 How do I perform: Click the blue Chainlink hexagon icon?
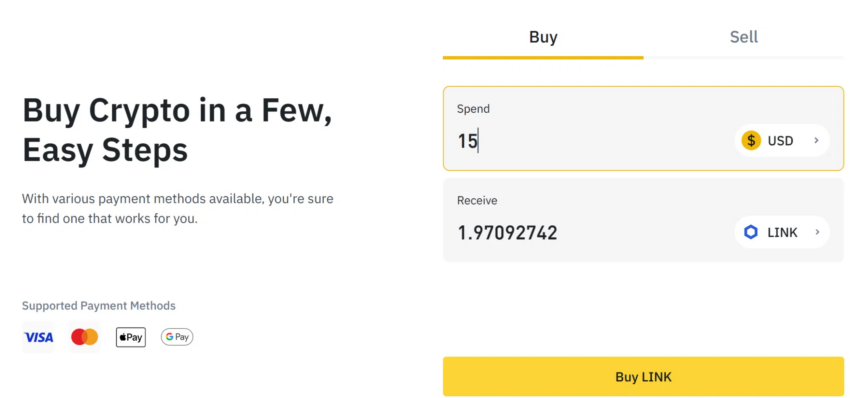pyautogui.click(x=751, y=233)
